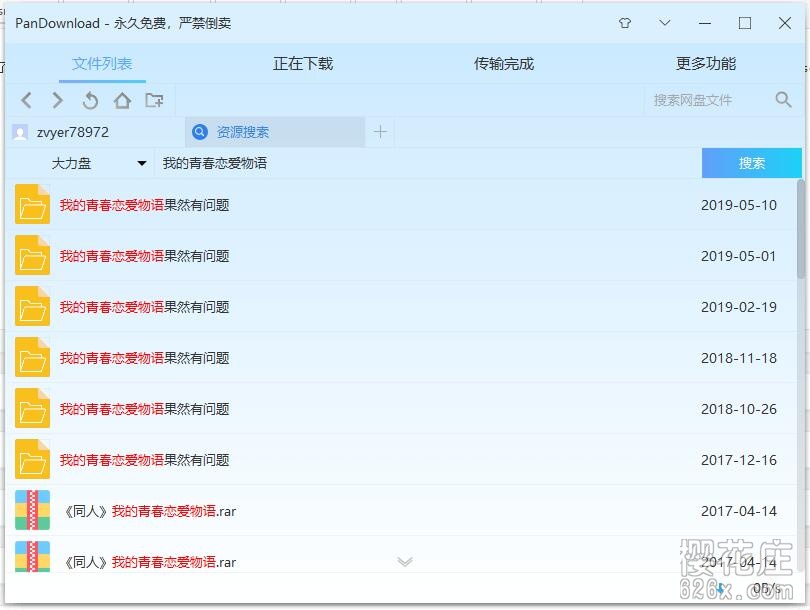Select the zvyer78972 account tab

tap(96, 132)
